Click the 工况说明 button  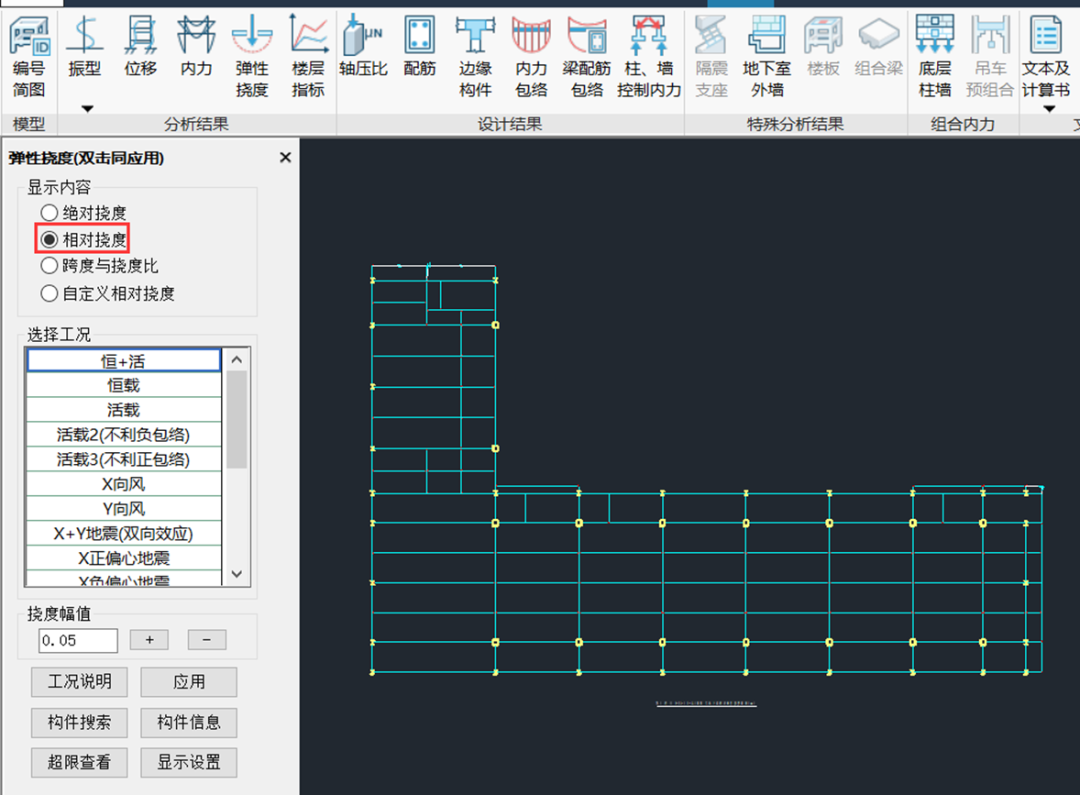coord(79,682)
